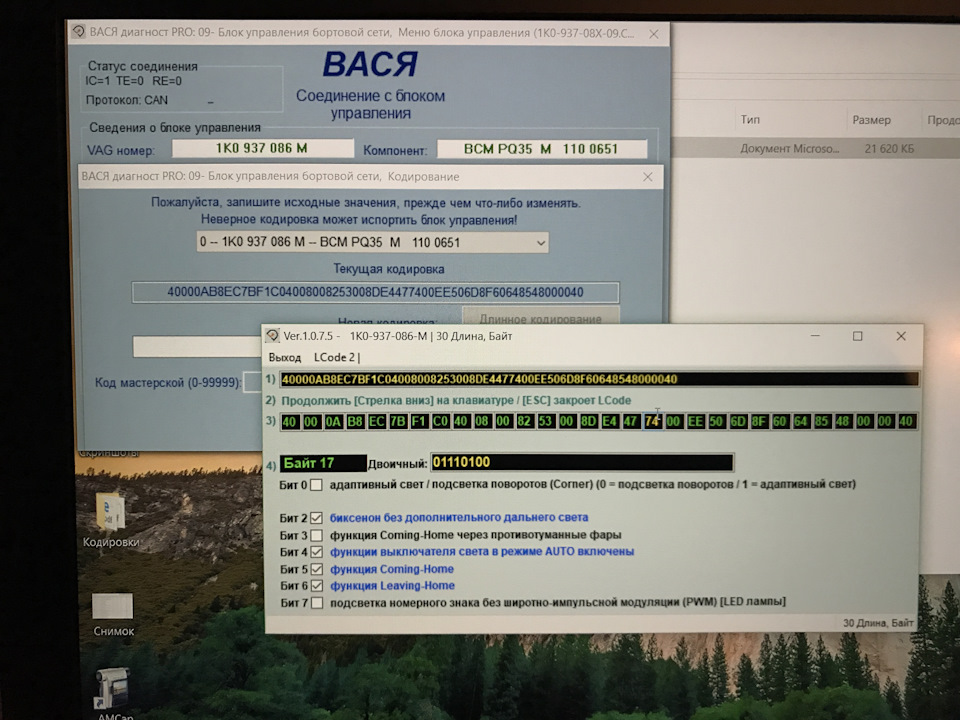Select byte cell B8 in the byte row
960x720 pixels.
(355, 421)
